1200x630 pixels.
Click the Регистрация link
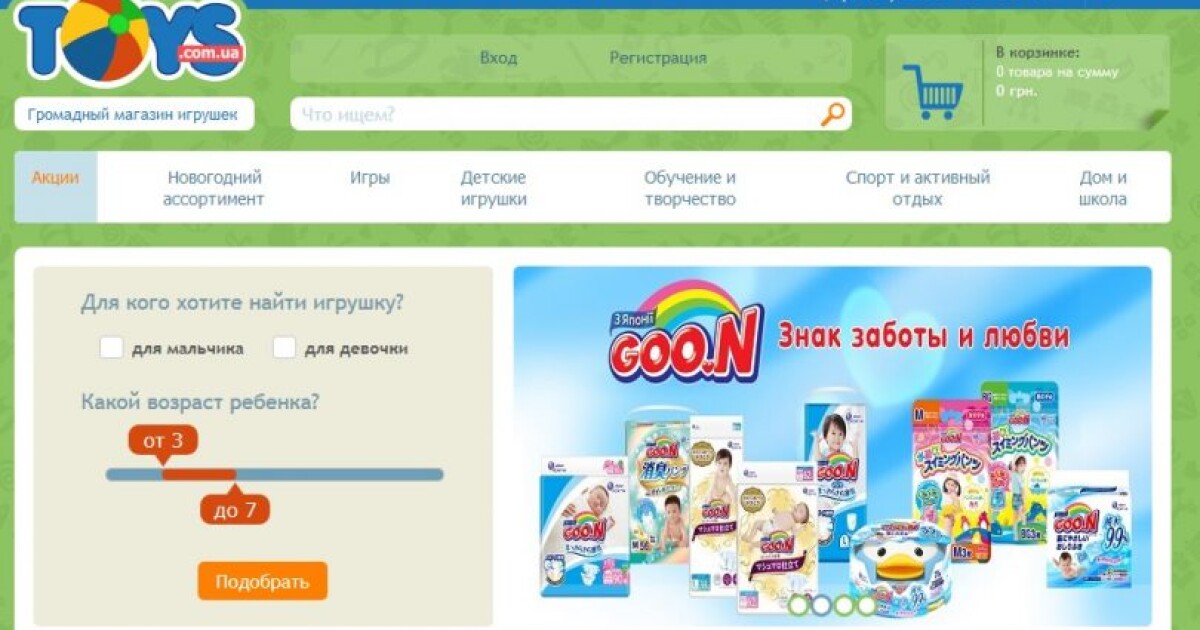pos(658,58)
